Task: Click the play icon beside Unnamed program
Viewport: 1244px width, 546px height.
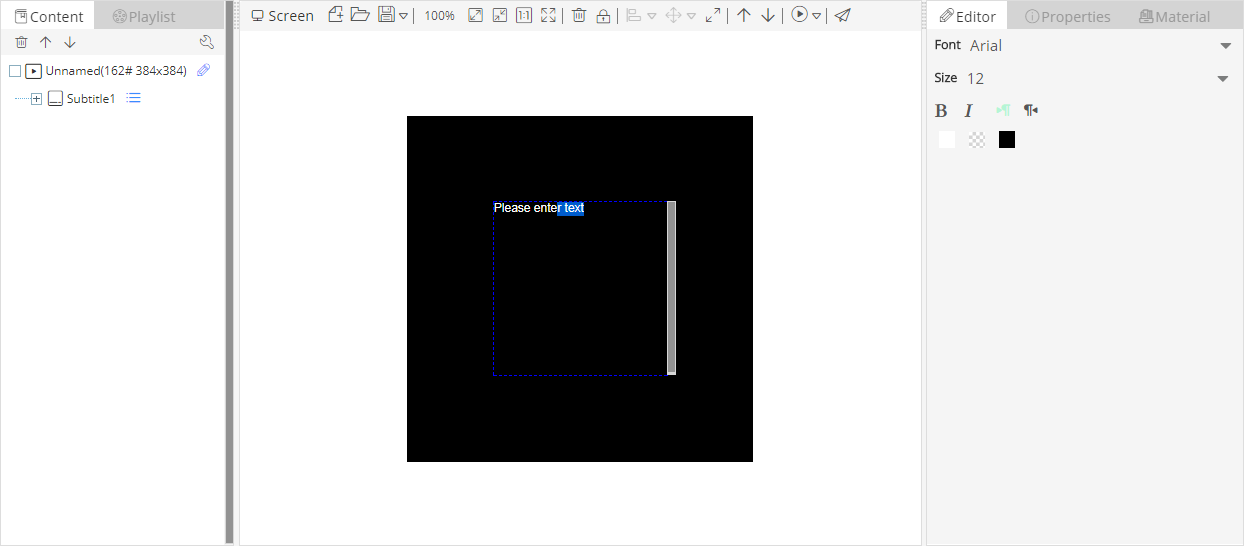Action: (33, 71)
